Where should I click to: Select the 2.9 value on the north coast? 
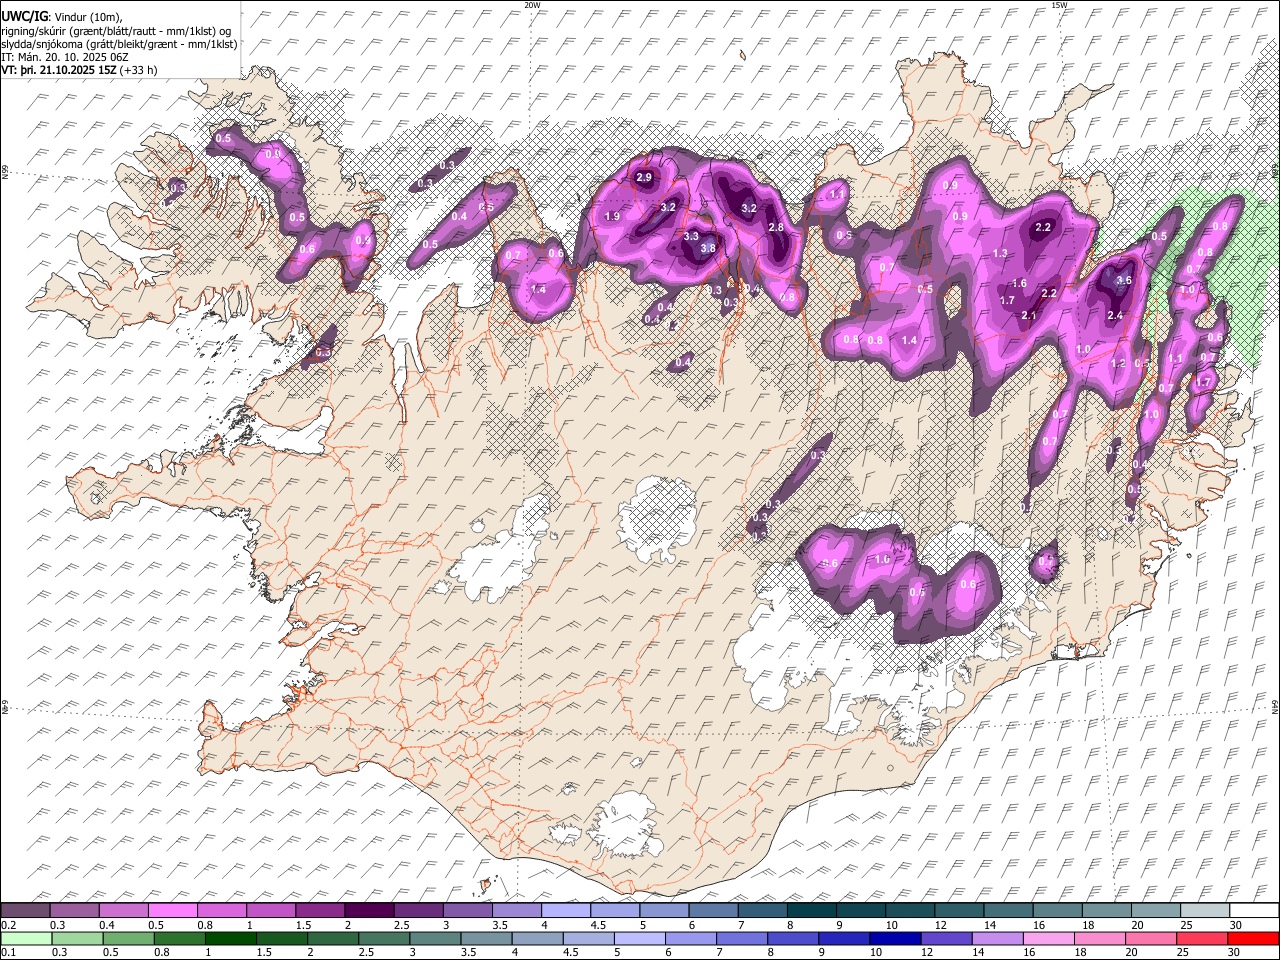pyautogui.click(x=644, y=178)
